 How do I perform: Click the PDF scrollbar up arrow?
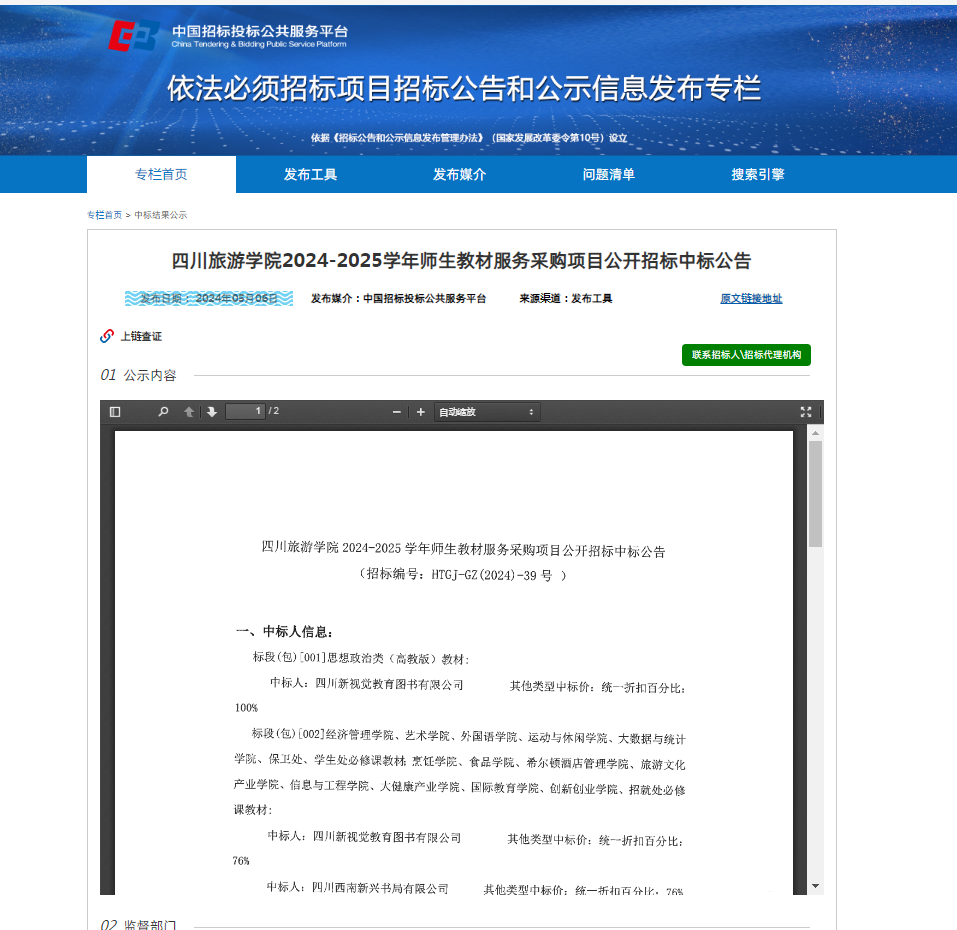pos(815,433)
